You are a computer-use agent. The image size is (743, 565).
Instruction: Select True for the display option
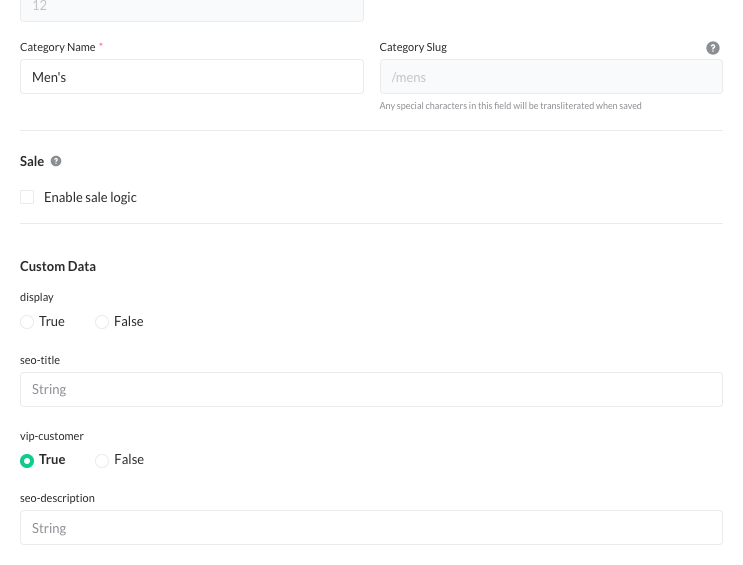point(27,322)
